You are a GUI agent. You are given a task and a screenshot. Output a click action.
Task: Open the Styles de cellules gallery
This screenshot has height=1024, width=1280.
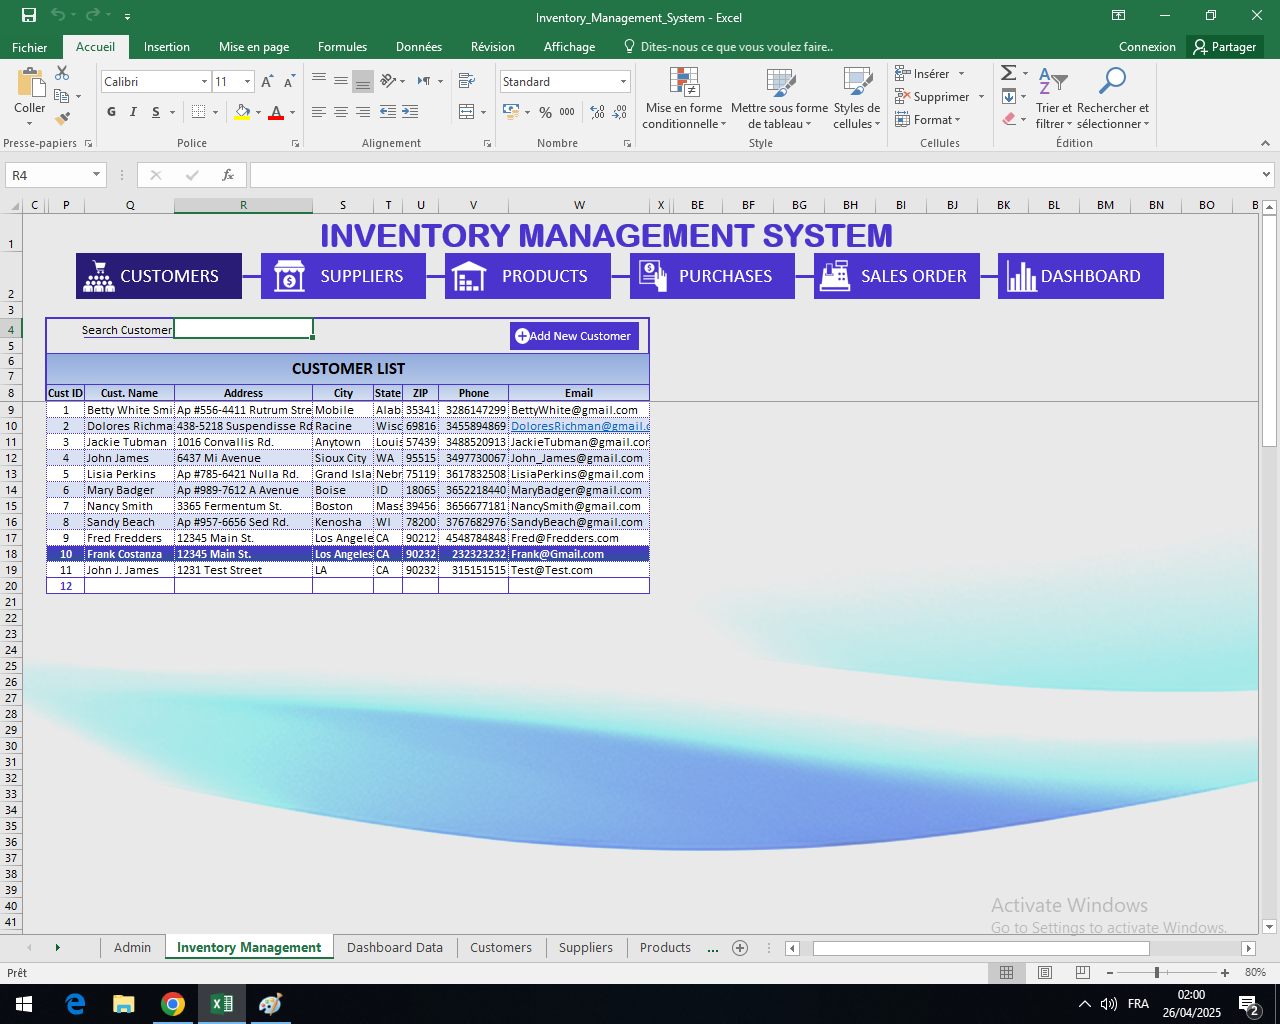(856, 80)
